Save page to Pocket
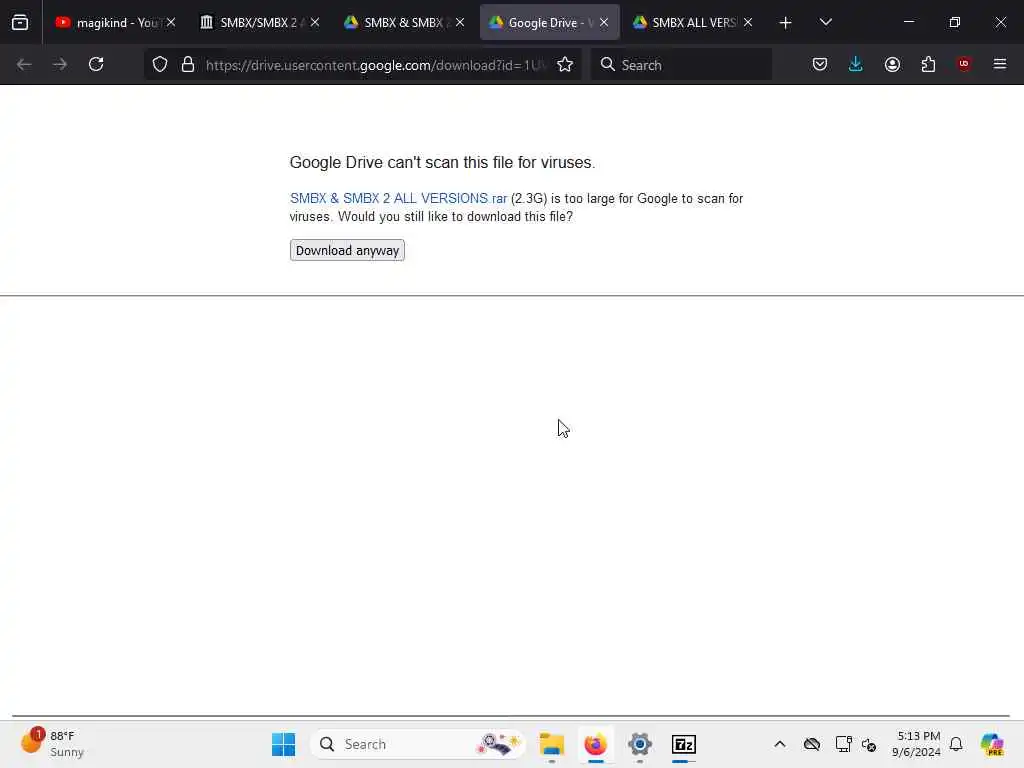 [820, 64]
